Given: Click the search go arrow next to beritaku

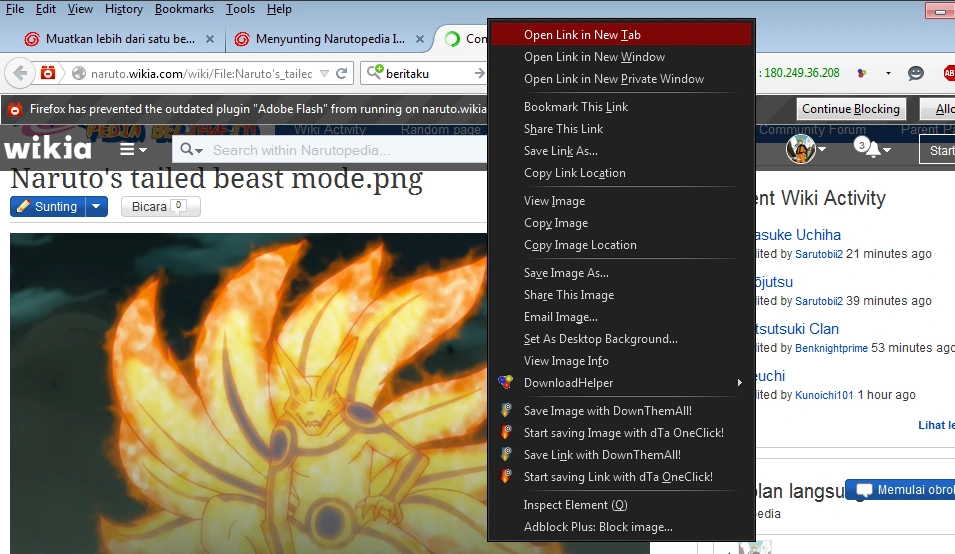Looking at the screenshot, I should tap(479, 73).
